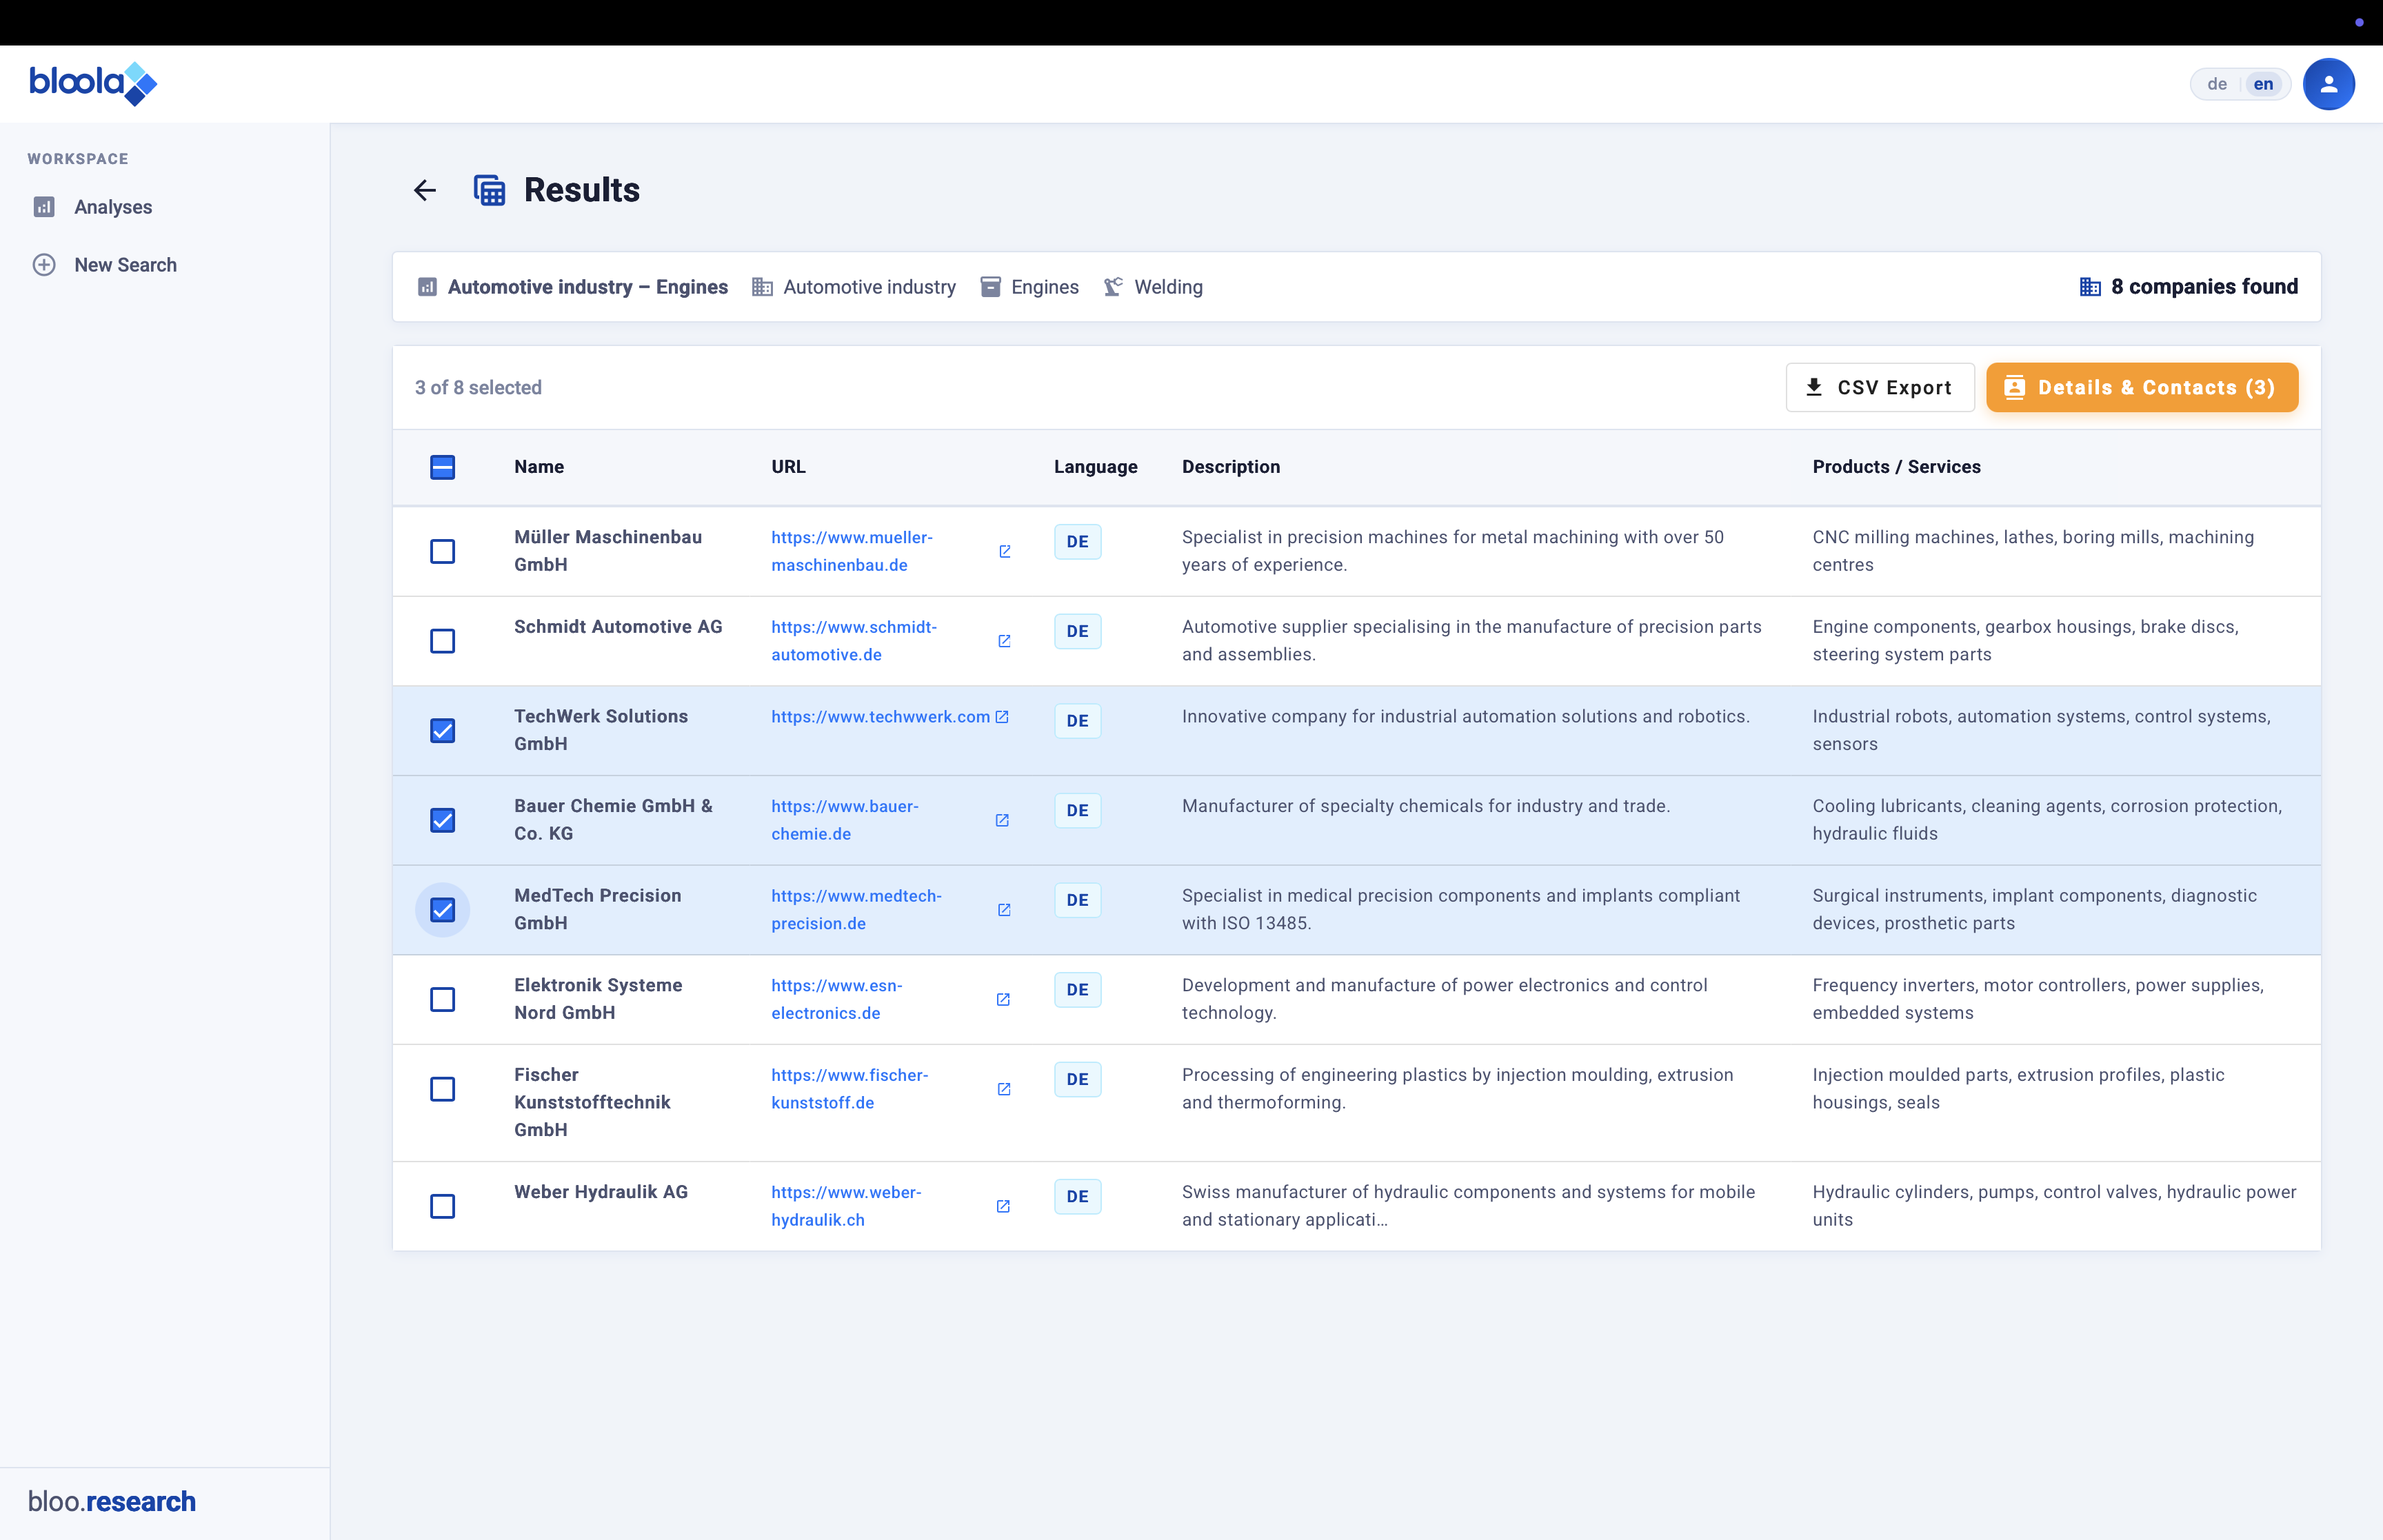Uncheck the MedTech Precision GmbH row
The height and width of the screenshot is (1540, 2383).
tap(442, 910)
